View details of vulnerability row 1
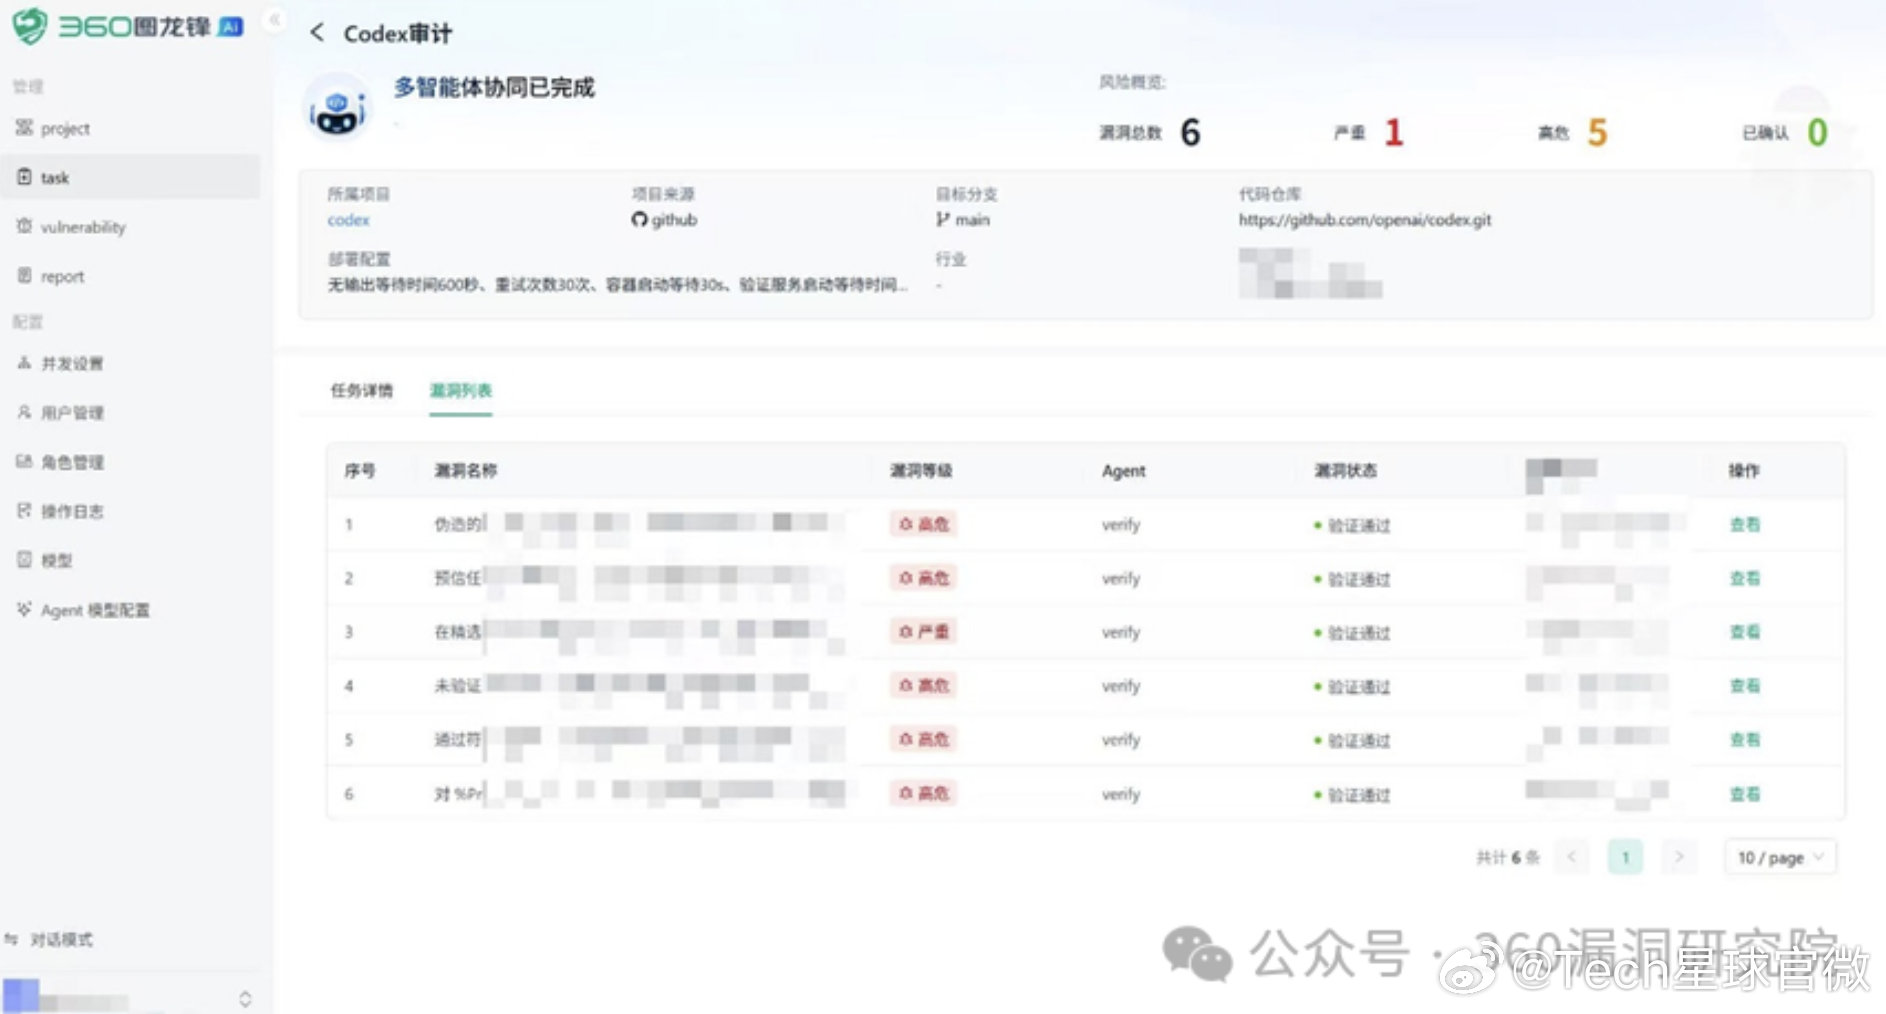 point(1745,524)
